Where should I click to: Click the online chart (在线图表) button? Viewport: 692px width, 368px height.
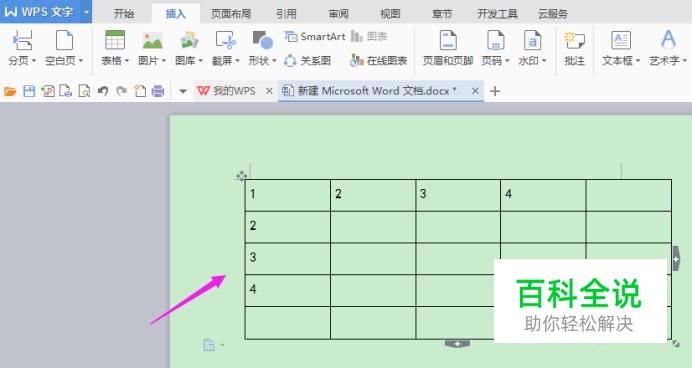tap(378, 60)
